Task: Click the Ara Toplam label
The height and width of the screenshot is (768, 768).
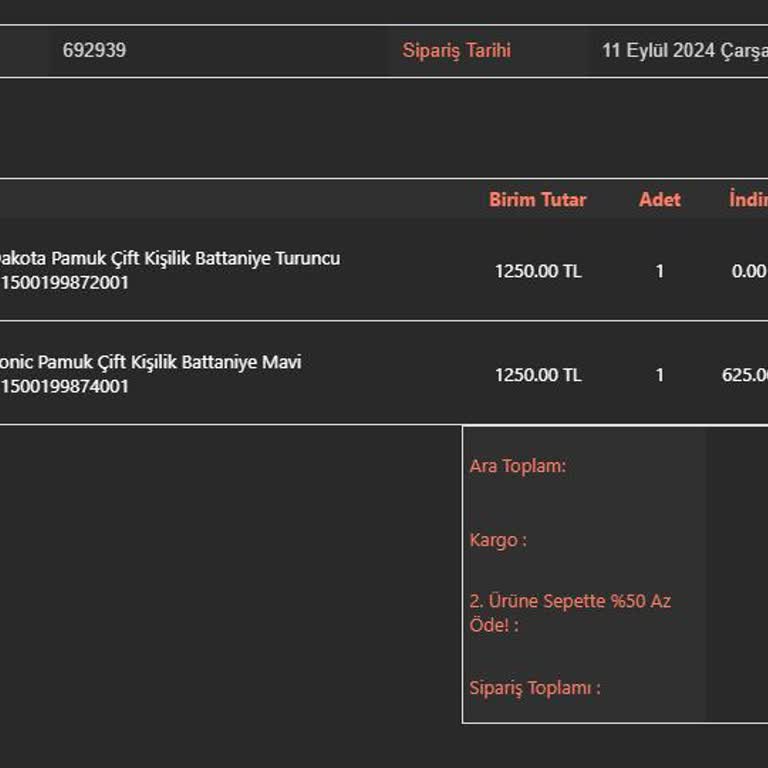Action: click(x=517, y=466)
